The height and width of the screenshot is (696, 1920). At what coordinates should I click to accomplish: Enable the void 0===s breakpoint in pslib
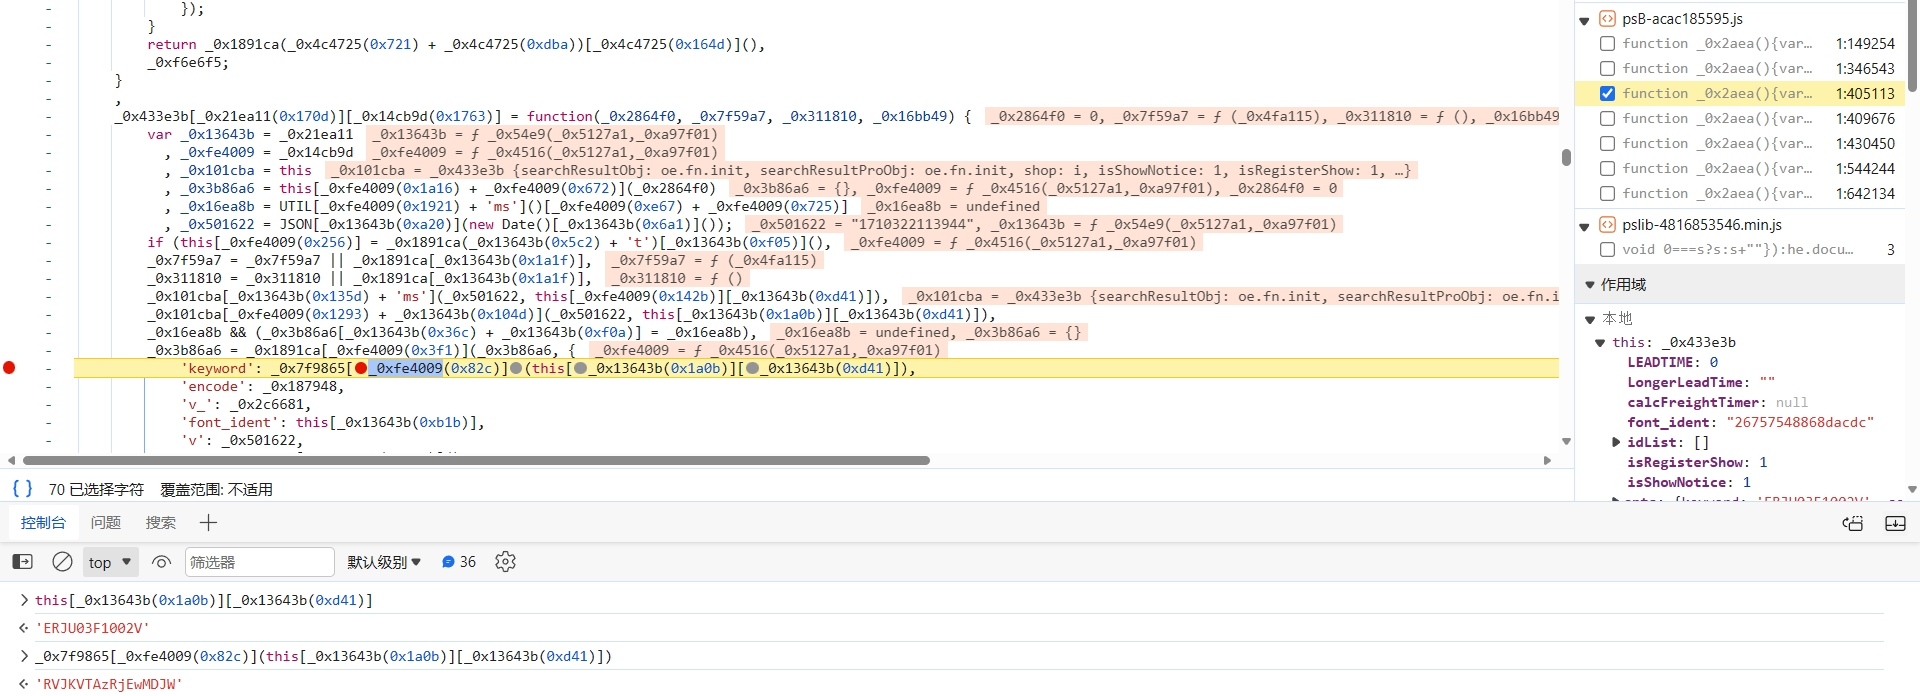tap(1607, 249)
